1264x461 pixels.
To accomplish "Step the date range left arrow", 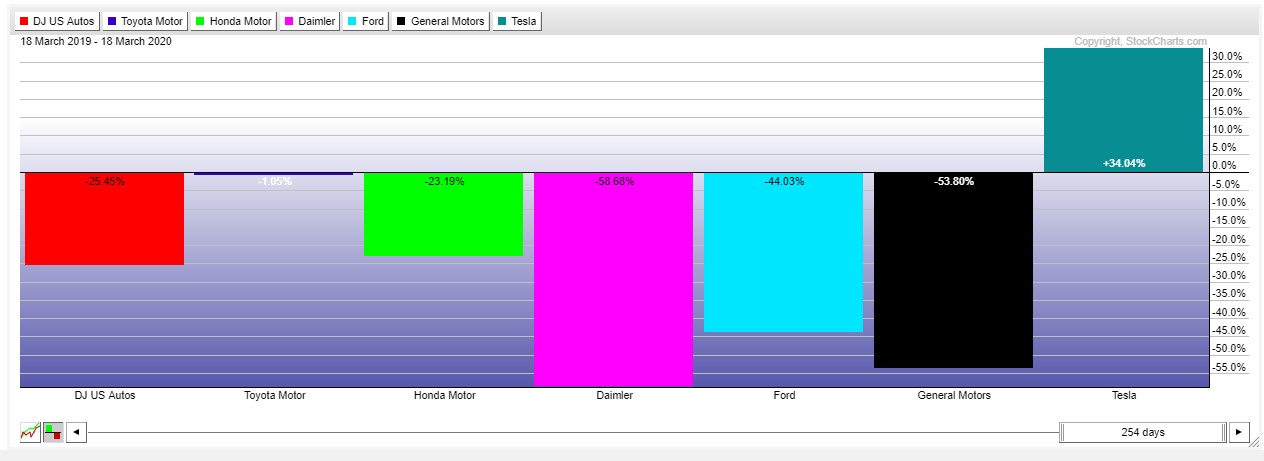I will (x=77, y=432).
